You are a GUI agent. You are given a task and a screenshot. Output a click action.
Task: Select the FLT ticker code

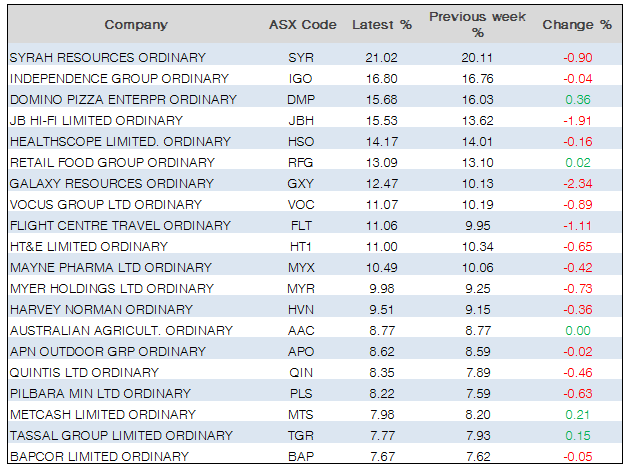pyautogui.click(x=299, y=225)
